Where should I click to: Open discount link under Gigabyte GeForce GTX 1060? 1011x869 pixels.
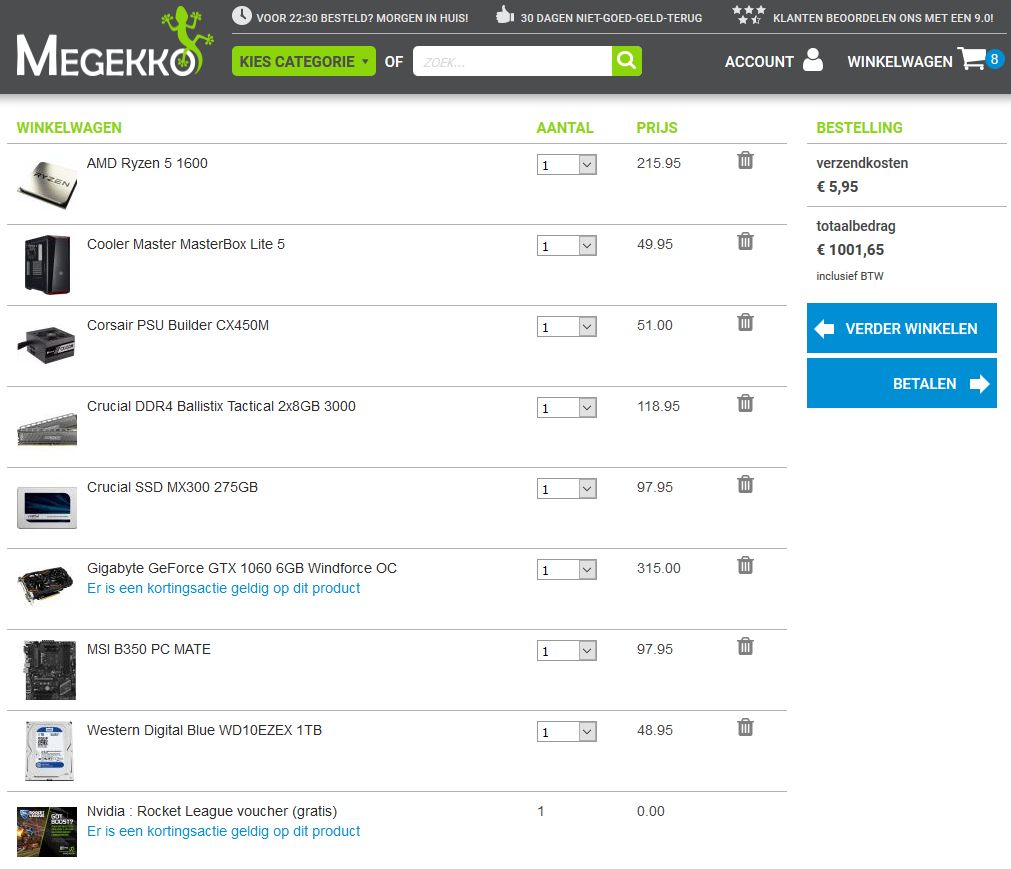(224, 588)
